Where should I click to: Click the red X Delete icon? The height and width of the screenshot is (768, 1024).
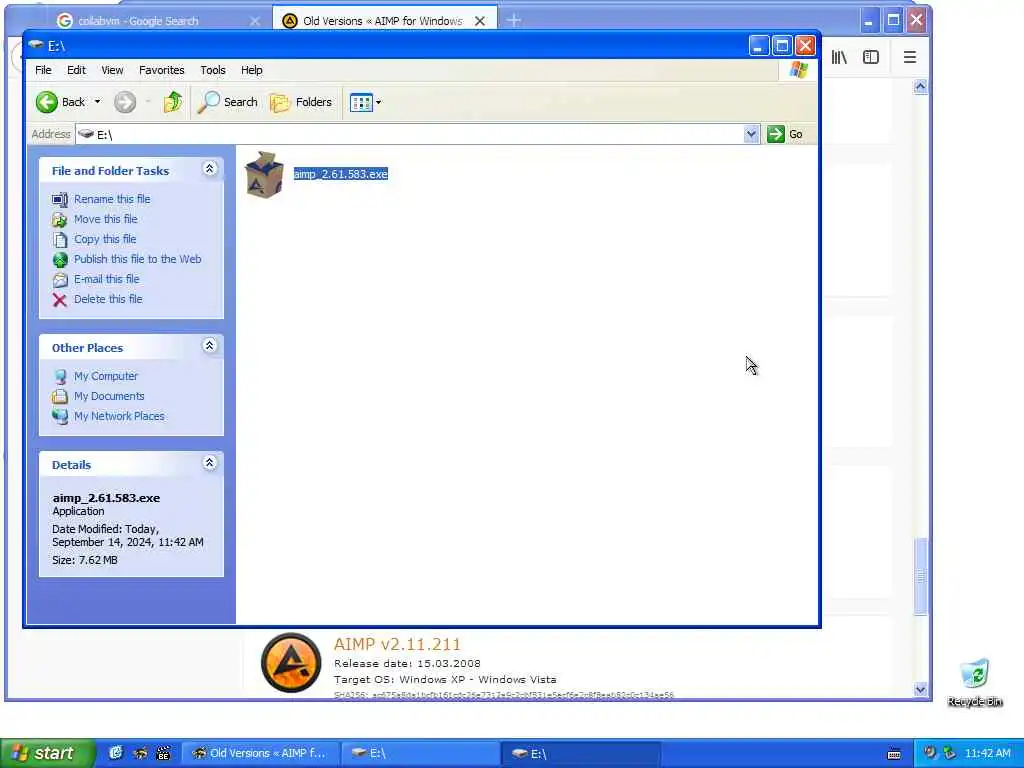[59, 300]
